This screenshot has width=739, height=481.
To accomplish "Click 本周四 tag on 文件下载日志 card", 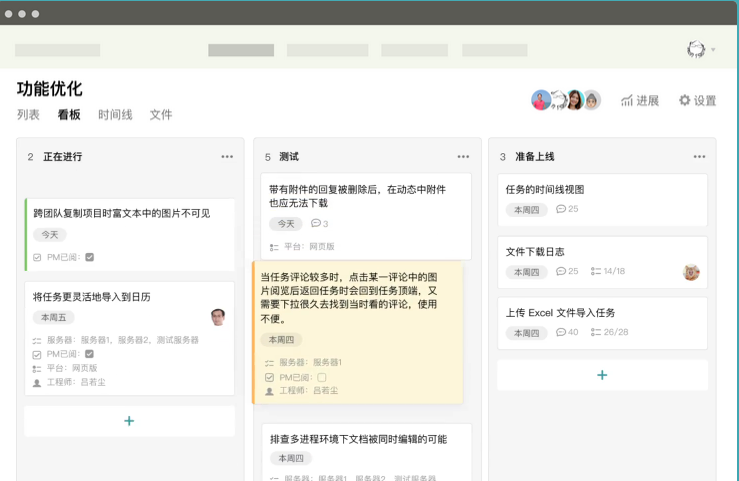I will [x=526, y=272].
